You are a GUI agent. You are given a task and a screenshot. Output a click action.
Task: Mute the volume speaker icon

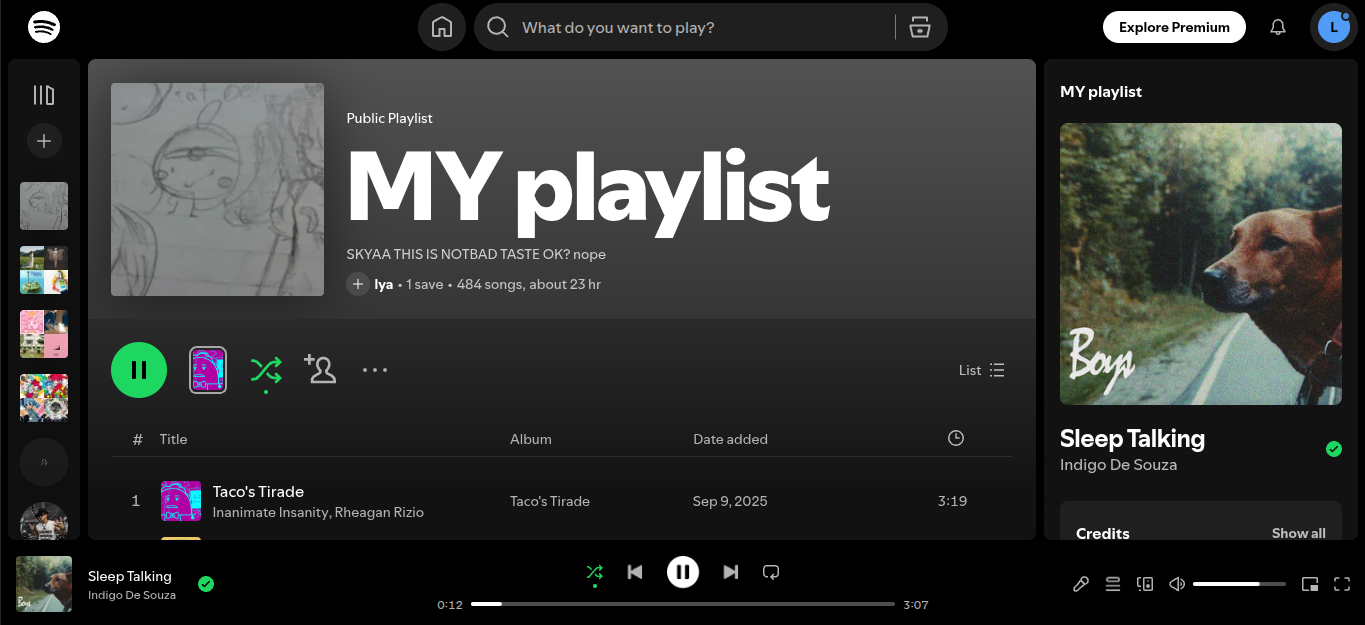pyautogui.click(x=1177, y=584)
